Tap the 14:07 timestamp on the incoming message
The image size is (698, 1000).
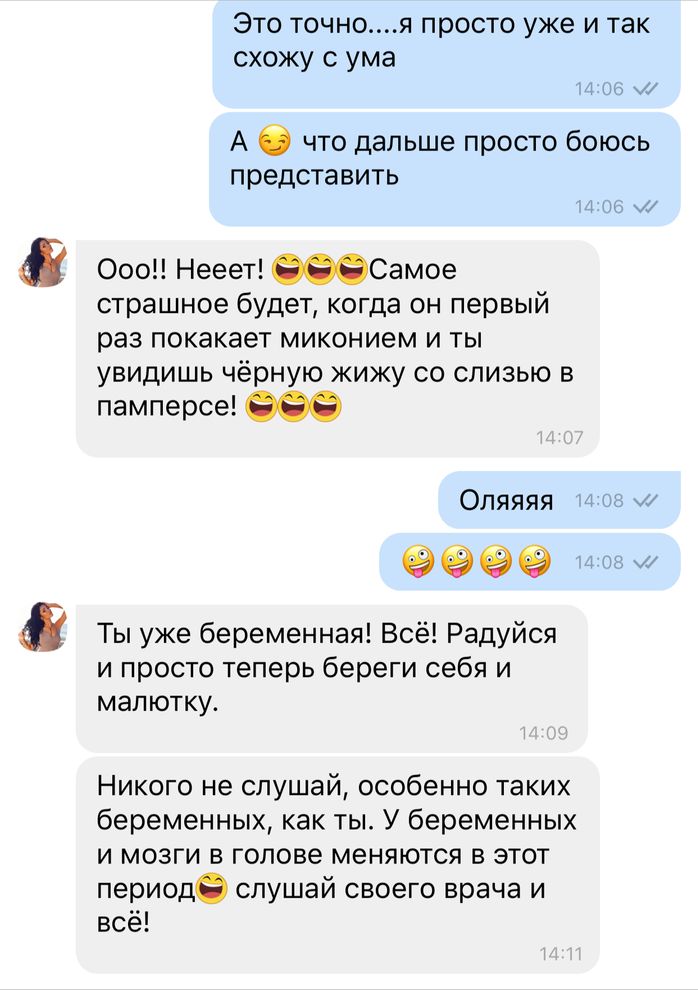560,438
